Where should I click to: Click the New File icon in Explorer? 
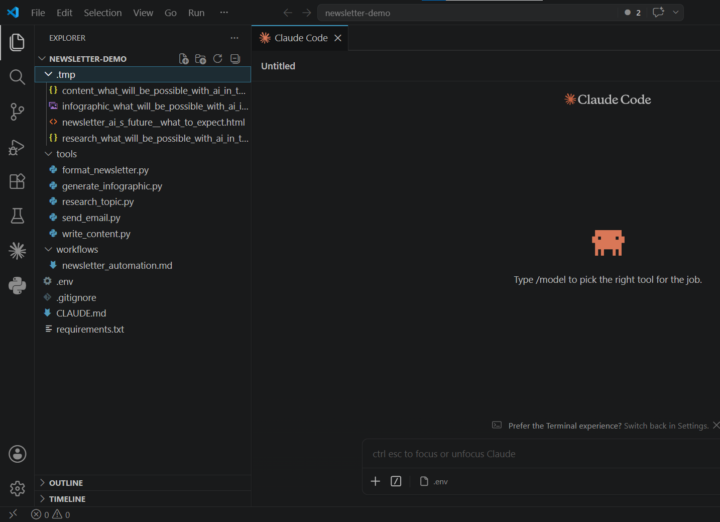tap(184, 59)
